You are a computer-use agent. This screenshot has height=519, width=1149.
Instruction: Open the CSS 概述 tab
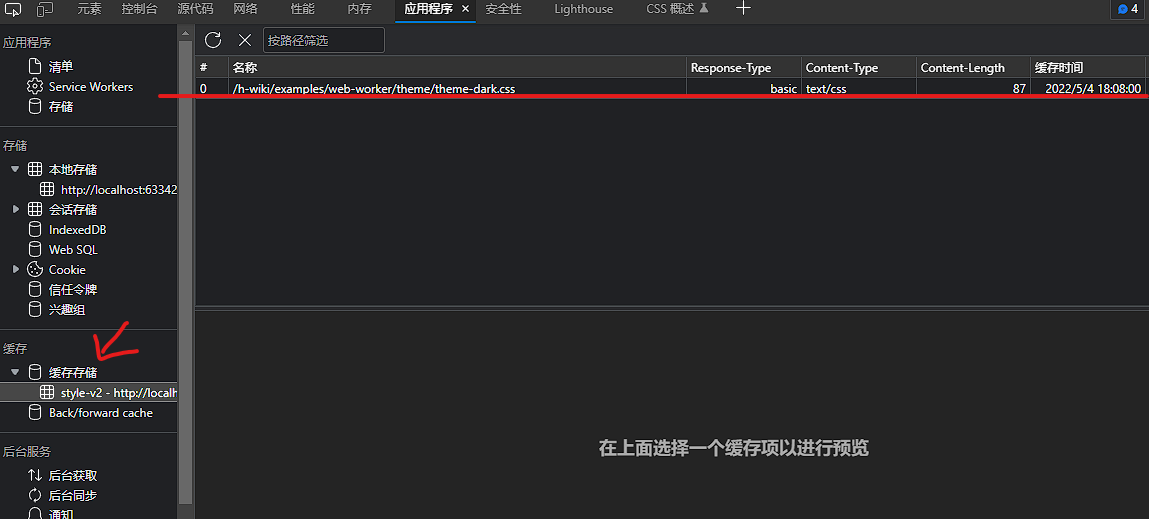click(x=677, y=10)
